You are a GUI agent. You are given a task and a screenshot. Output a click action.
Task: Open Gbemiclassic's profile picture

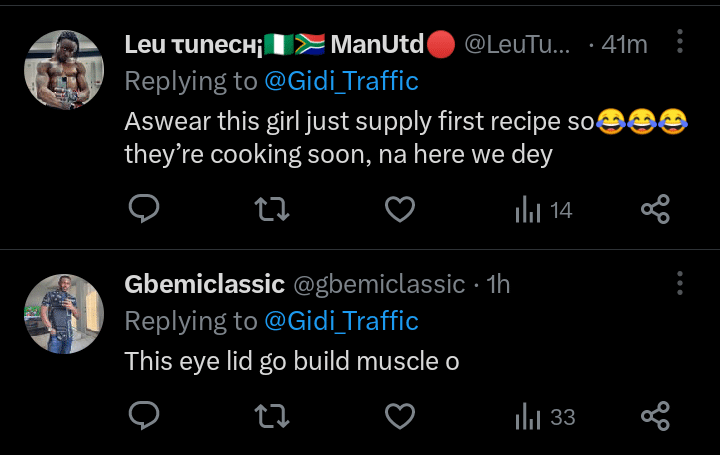point(64,313)
